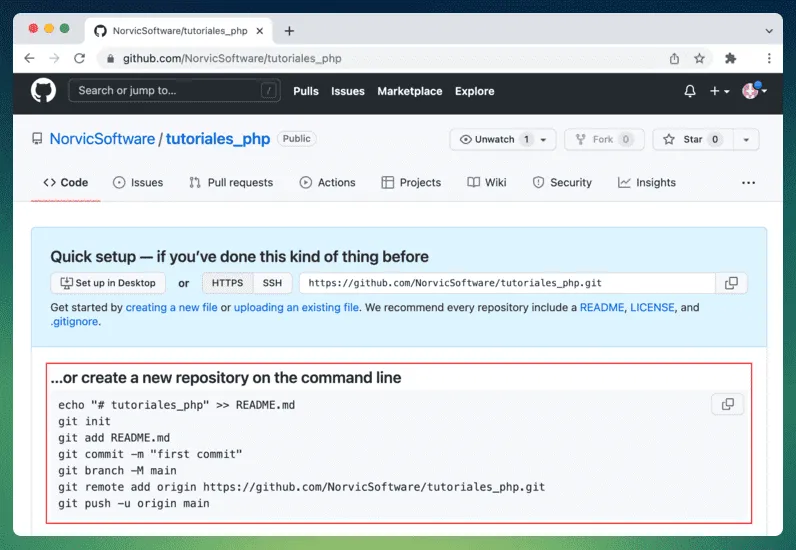Image resolution: width=796 pixels, height=550 pixels.
Task: Click the browser address bar URL
Action: pos(232,58)
